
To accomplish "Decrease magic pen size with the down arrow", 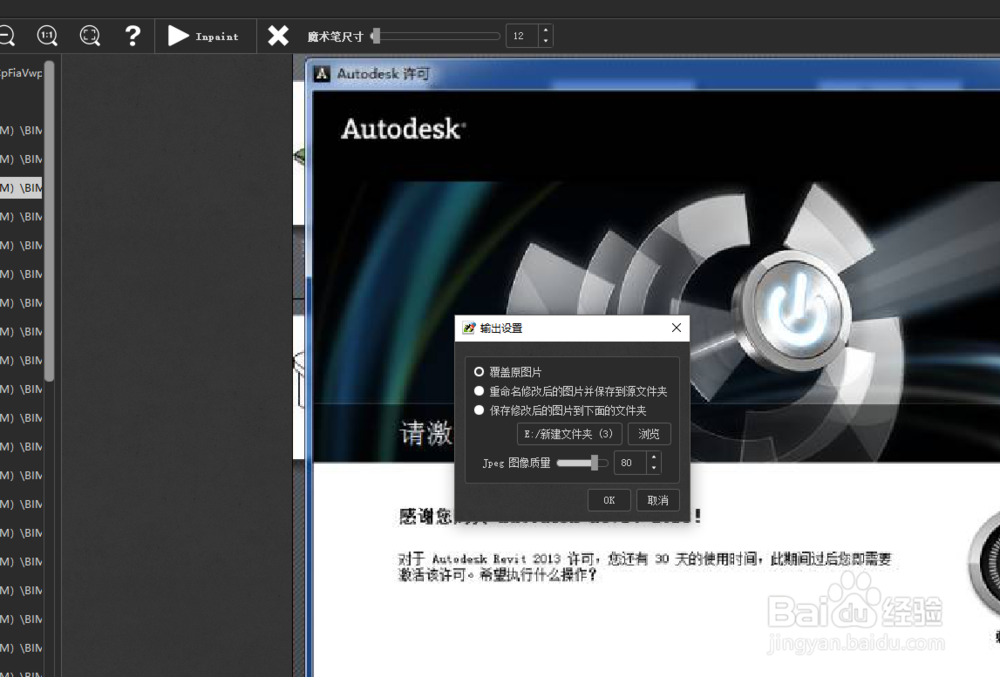I will (x=545, y=42).
